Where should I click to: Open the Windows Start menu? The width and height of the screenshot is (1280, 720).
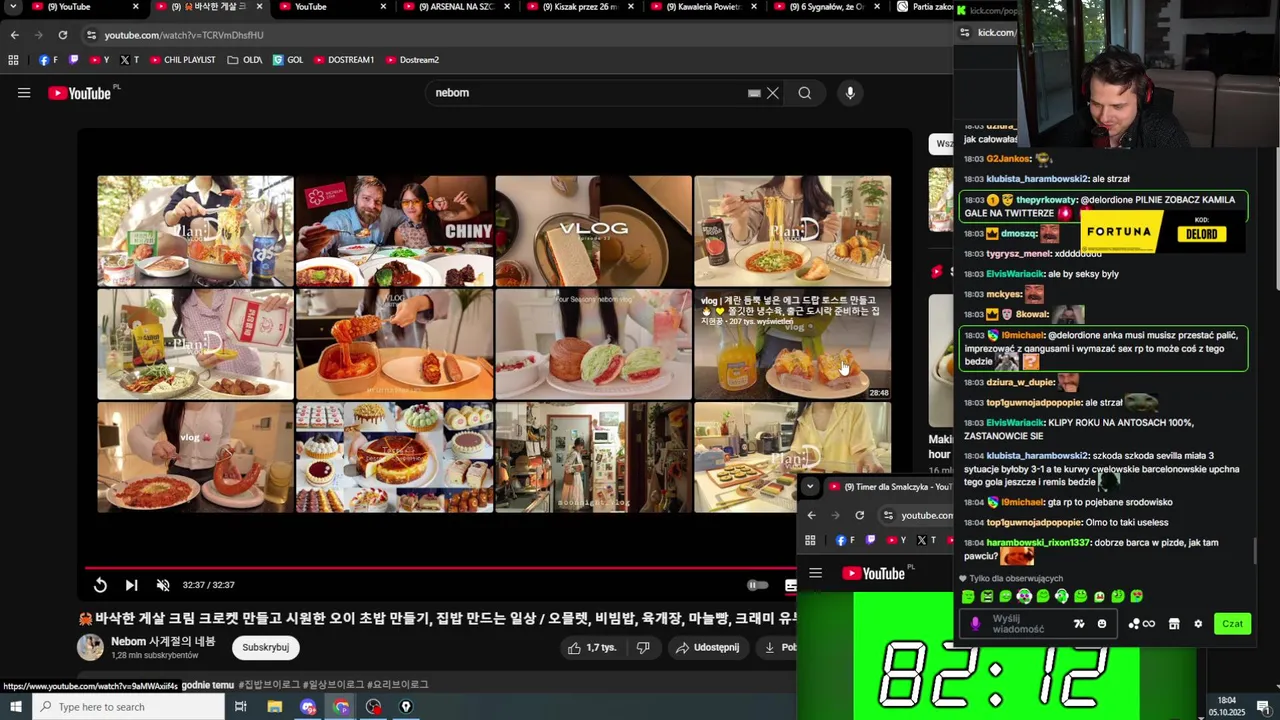tap(15, 707)
